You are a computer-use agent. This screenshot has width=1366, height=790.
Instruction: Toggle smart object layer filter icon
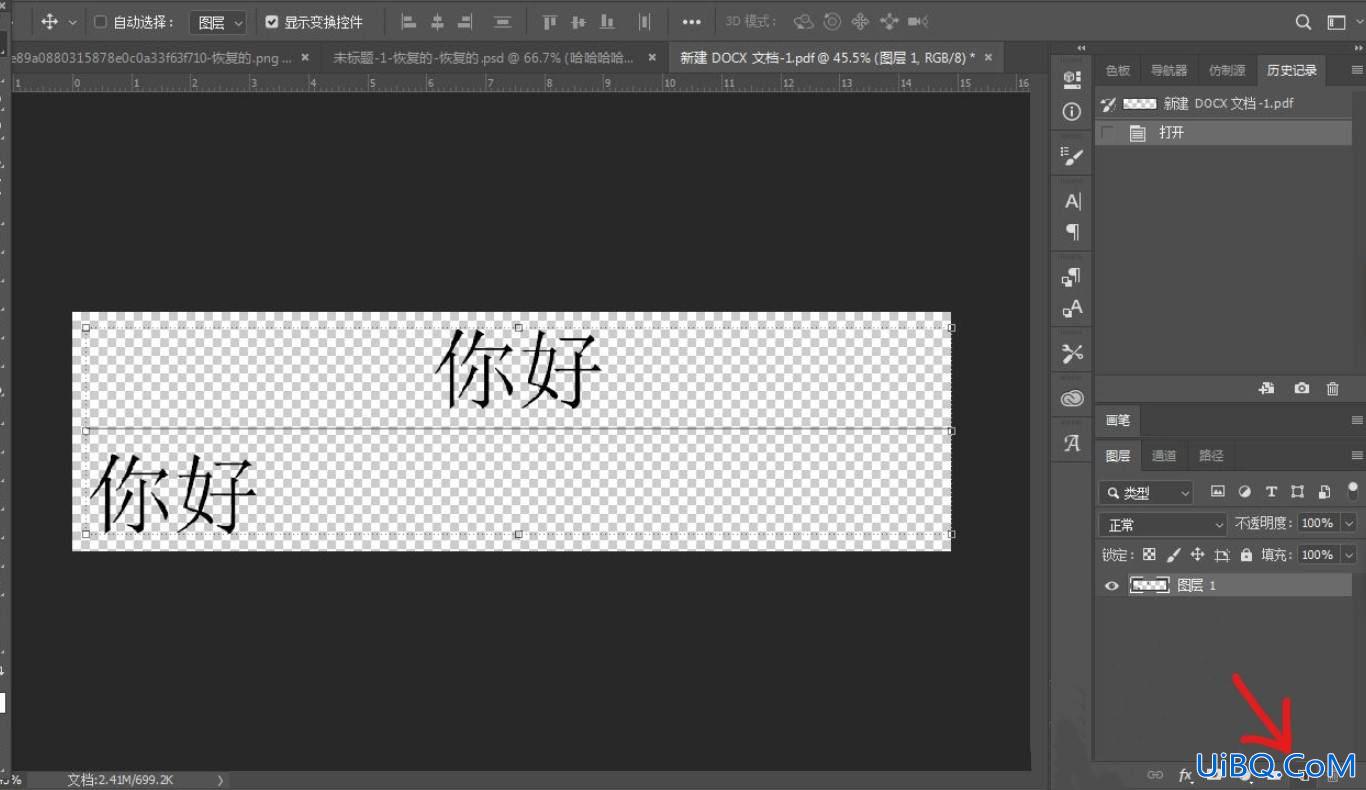tap(1324, 491)
